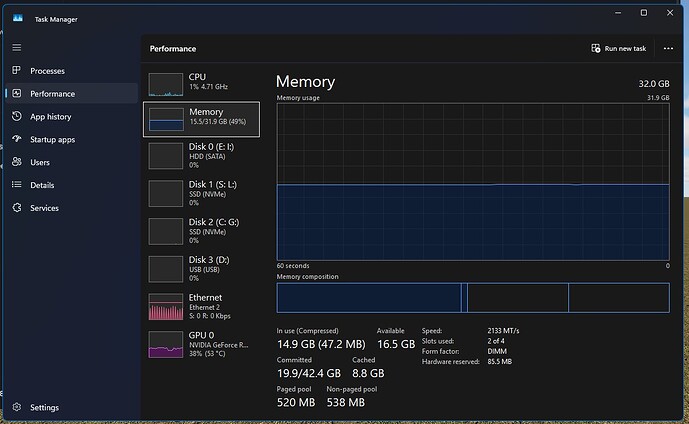Image resolution: width=689 pixels, height=424 pixels.
Task: Select Disk 1 (S: L:) graph thumbnail
Action: click(x=166, y=193)
